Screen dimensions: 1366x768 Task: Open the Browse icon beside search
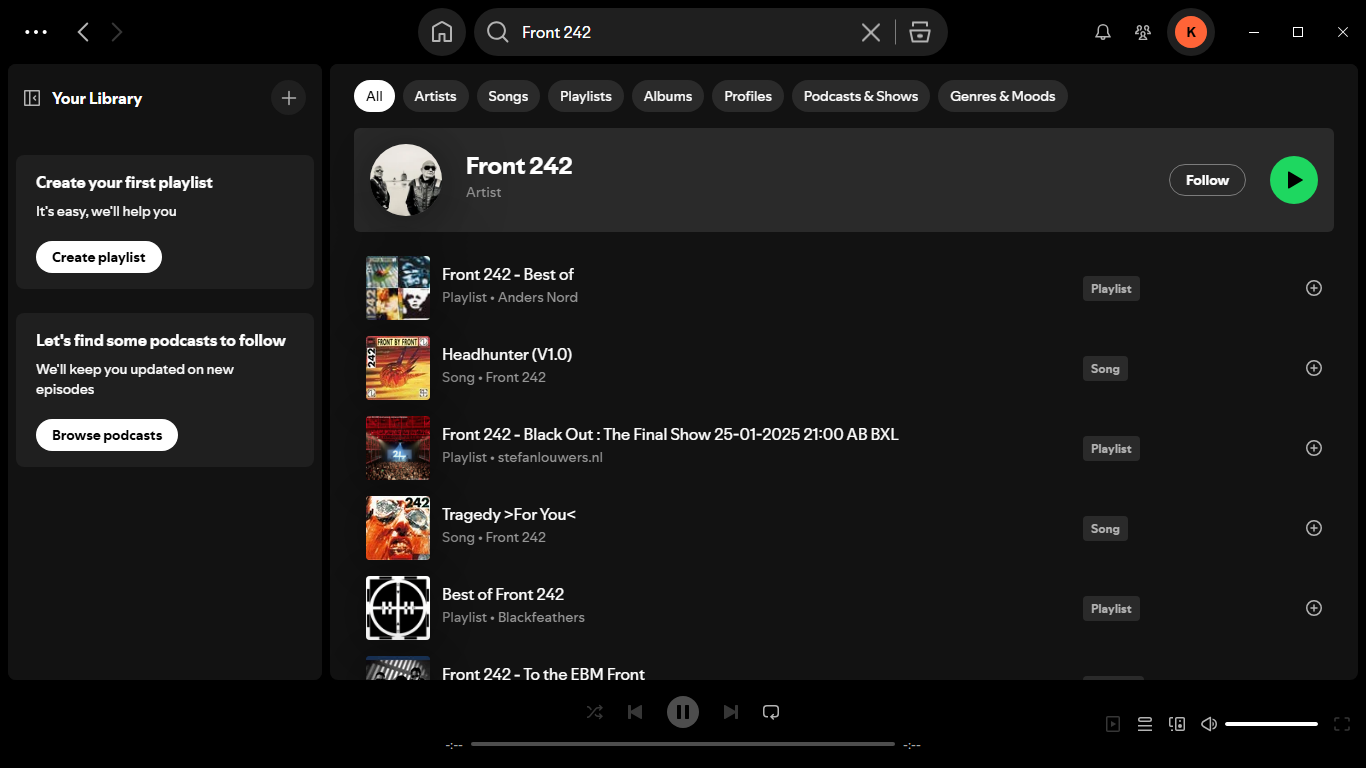click(x=920, y=32)
